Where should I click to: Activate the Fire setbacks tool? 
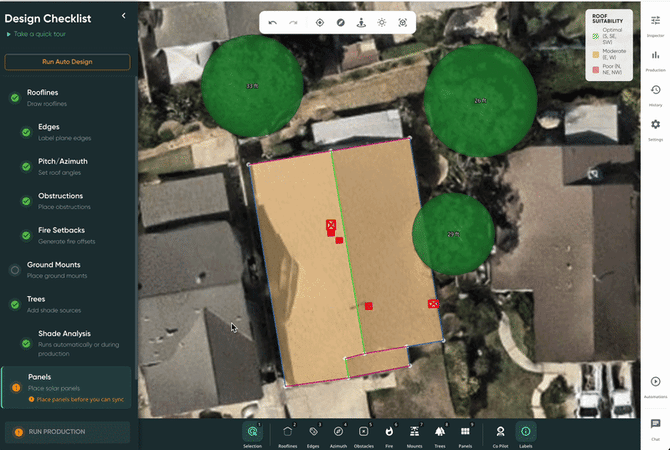(x=389, y=431)
